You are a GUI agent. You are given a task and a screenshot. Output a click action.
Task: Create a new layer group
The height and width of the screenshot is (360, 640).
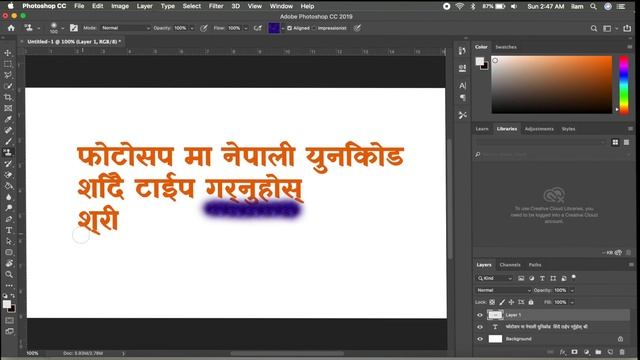(598, 352)
